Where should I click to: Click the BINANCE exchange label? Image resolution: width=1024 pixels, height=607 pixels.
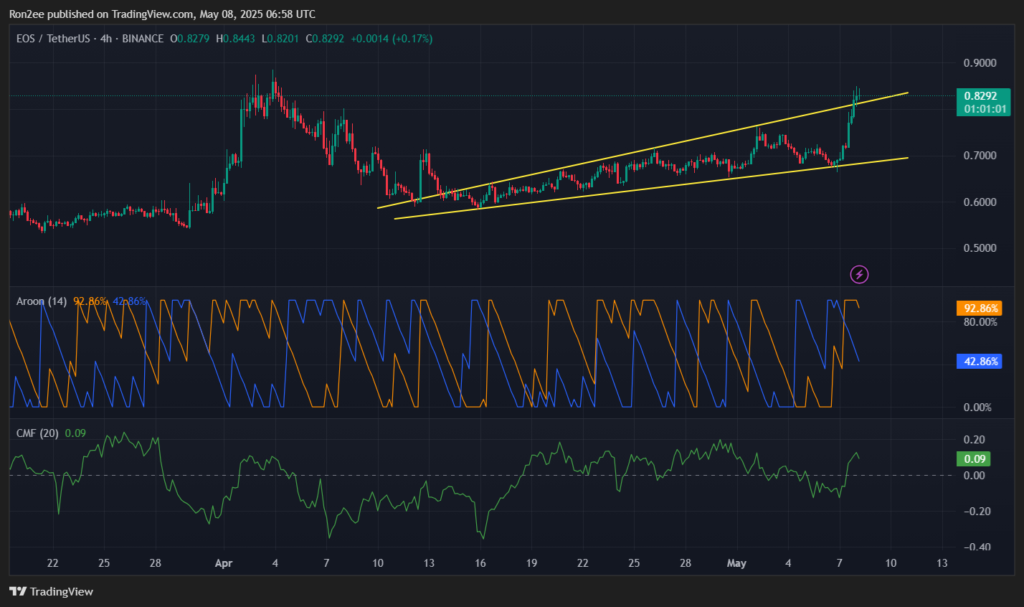coord(143,38)
